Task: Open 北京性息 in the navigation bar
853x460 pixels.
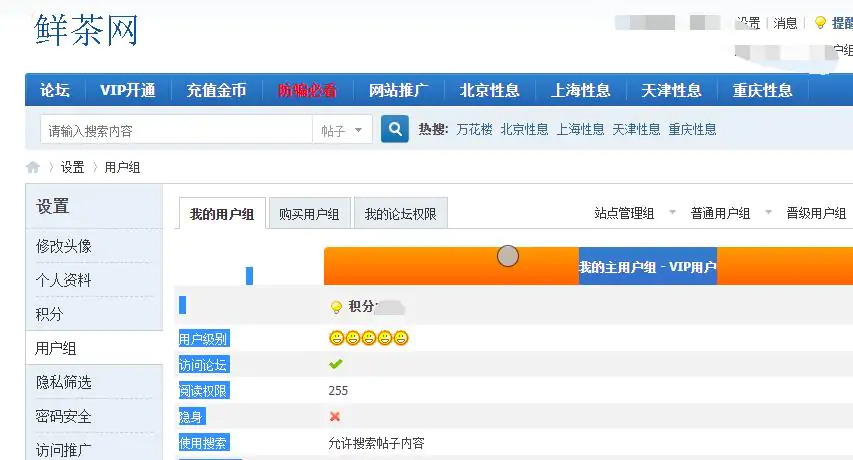Action: 490,90
